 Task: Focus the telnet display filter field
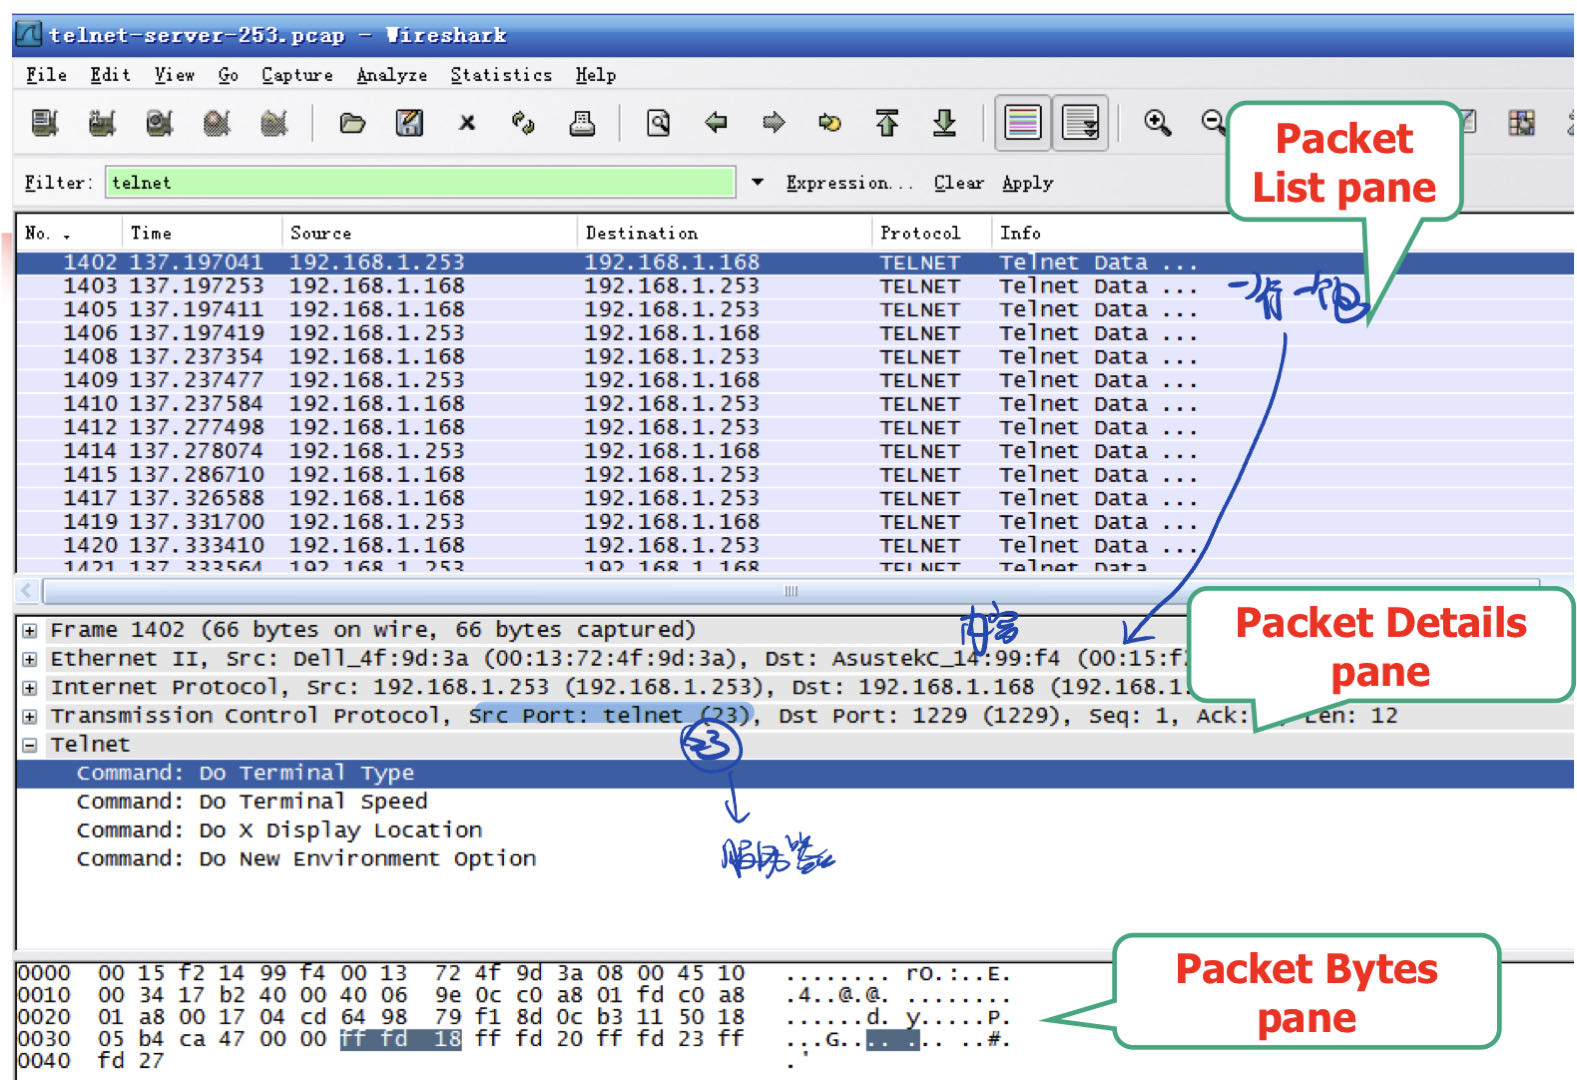tap(420, 183)
